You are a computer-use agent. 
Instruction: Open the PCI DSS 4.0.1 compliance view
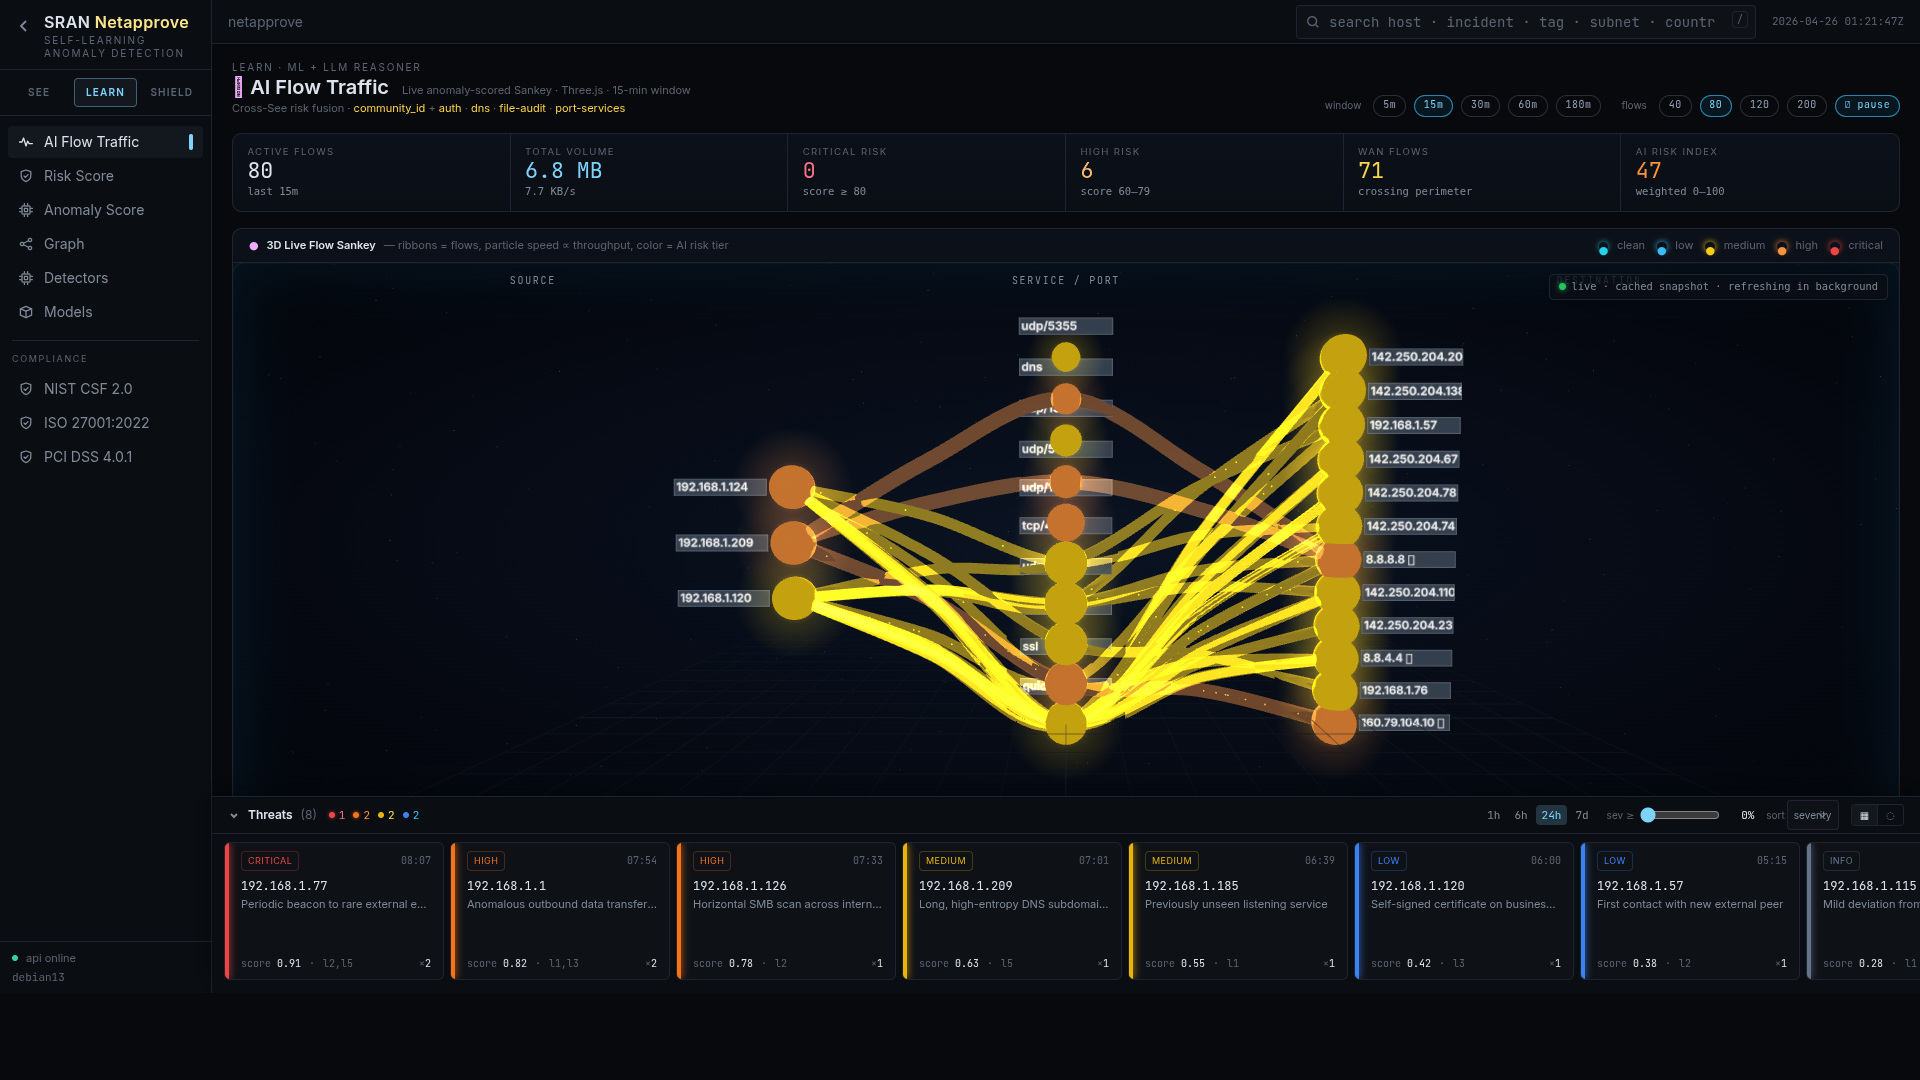pos(89,456)
